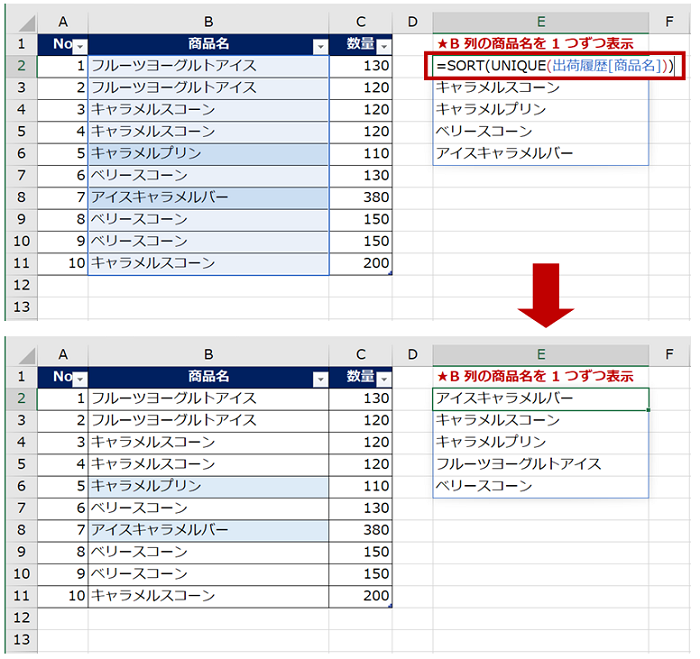Viewport: 700px width, 659px height.
Task: Click the red ★B 列 title in upper sheet
Action: 535,44
